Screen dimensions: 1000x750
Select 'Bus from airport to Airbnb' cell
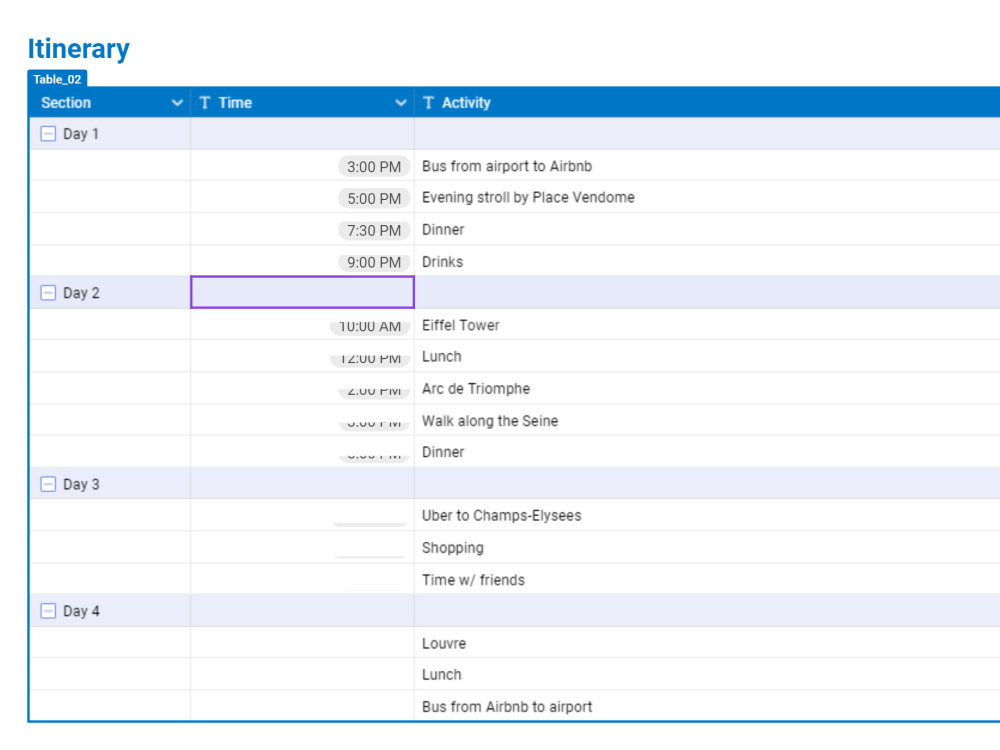coord(707,166)
